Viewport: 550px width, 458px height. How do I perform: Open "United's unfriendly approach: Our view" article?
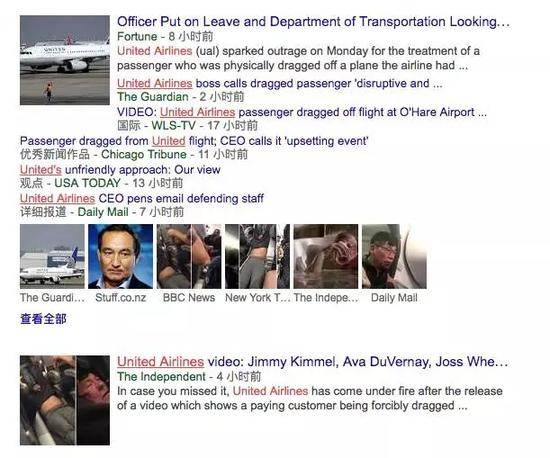[x=120, y=170]
